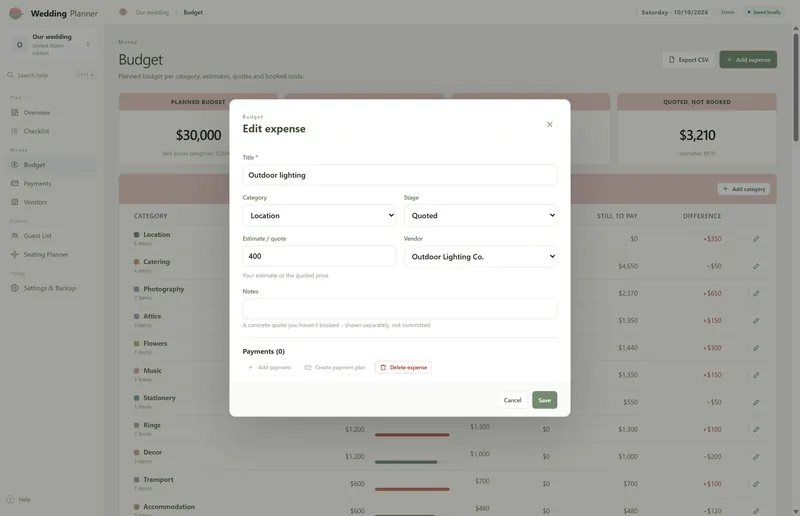Click the card icon for Create payment plan
Screen dimensions: 800x516
pyautogui.click(x=308, y=367)
